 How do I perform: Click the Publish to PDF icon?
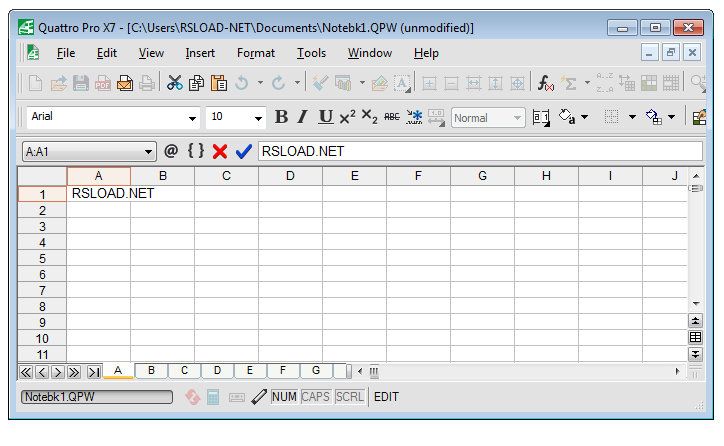103,84
